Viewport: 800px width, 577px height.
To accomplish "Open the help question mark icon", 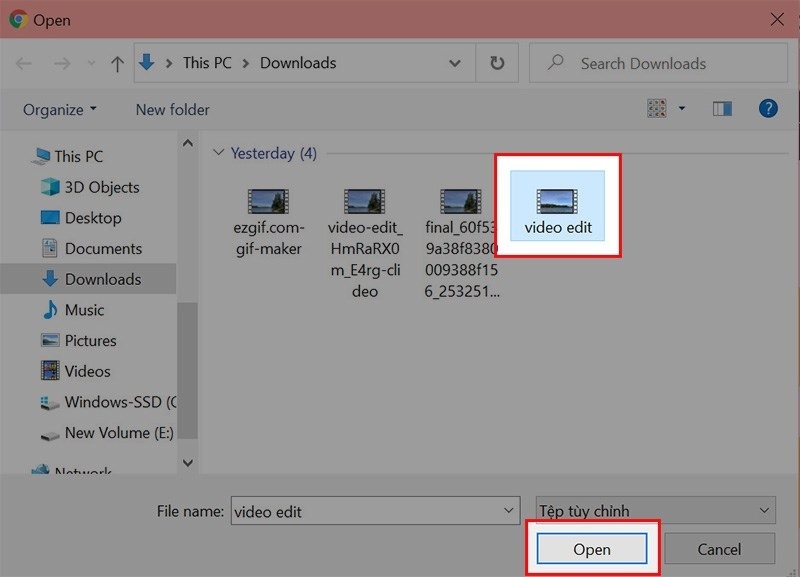I will click(768, 108).
